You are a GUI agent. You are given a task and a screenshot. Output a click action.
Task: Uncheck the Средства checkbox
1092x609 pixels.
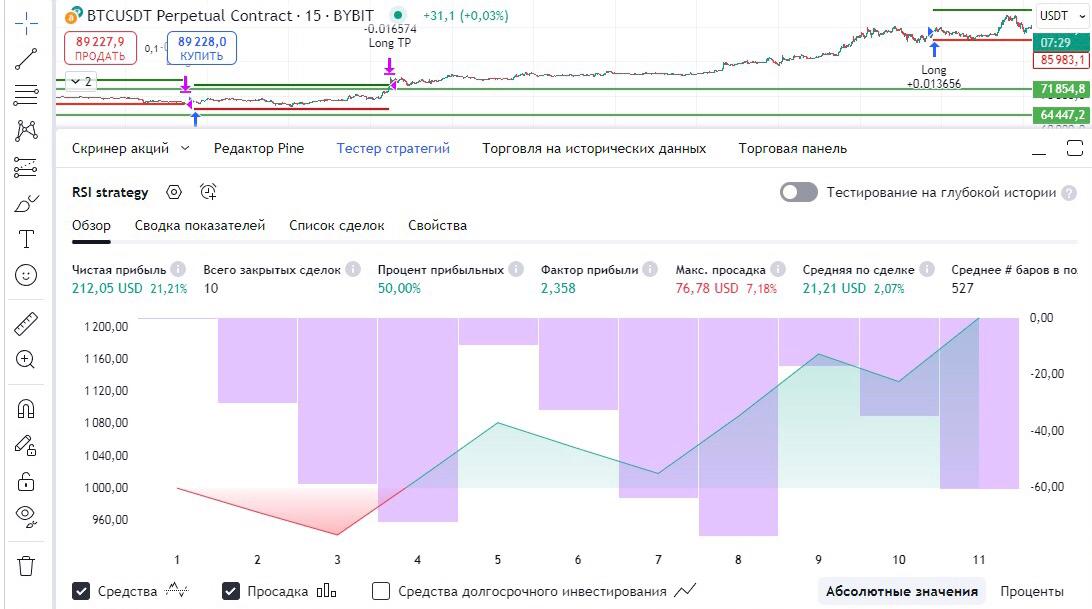pyautogui.click(x=82, y=591)
